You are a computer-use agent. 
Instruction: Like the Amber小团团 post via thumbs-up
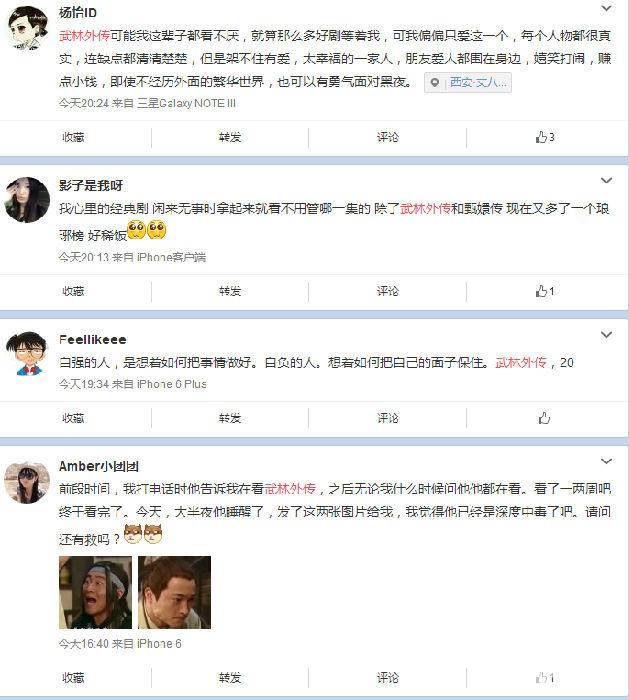pos(545,678)
